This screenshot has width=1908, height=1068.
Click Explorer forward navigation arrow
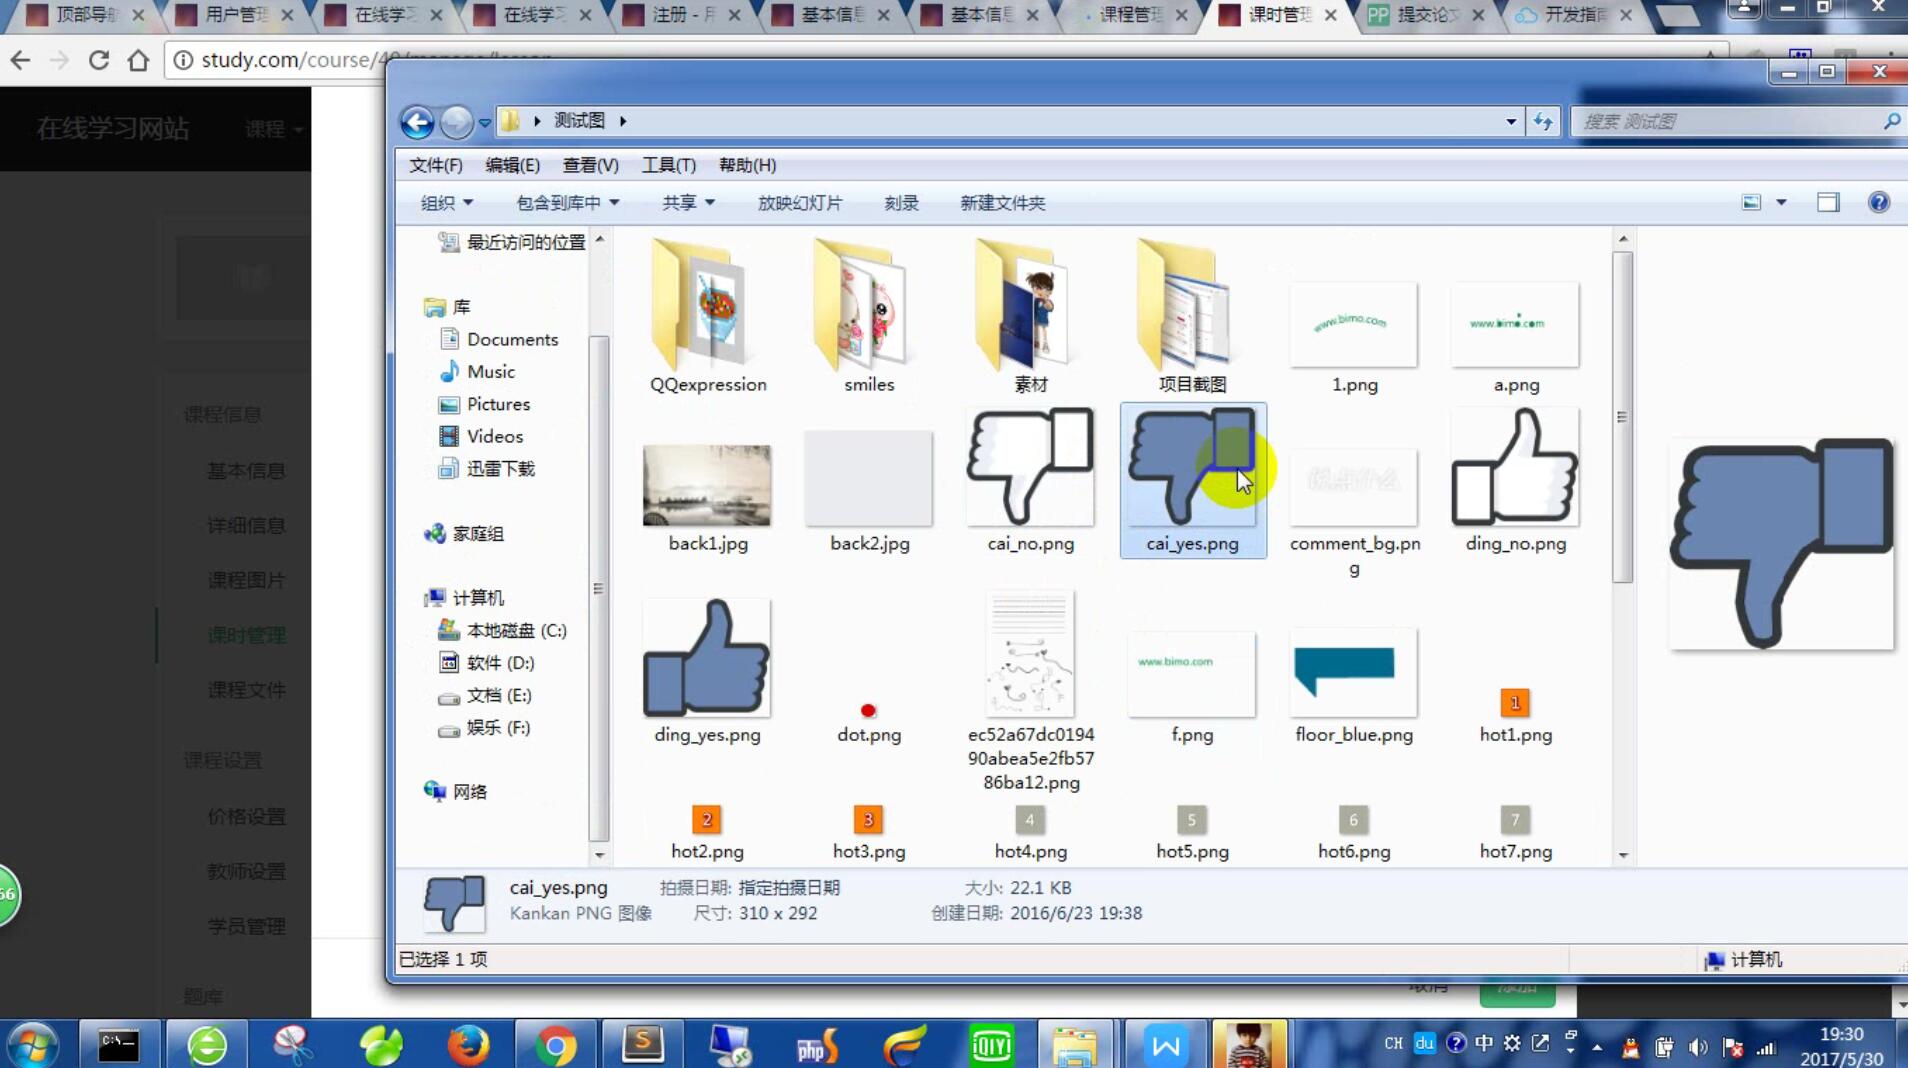(x=456, y=122)
